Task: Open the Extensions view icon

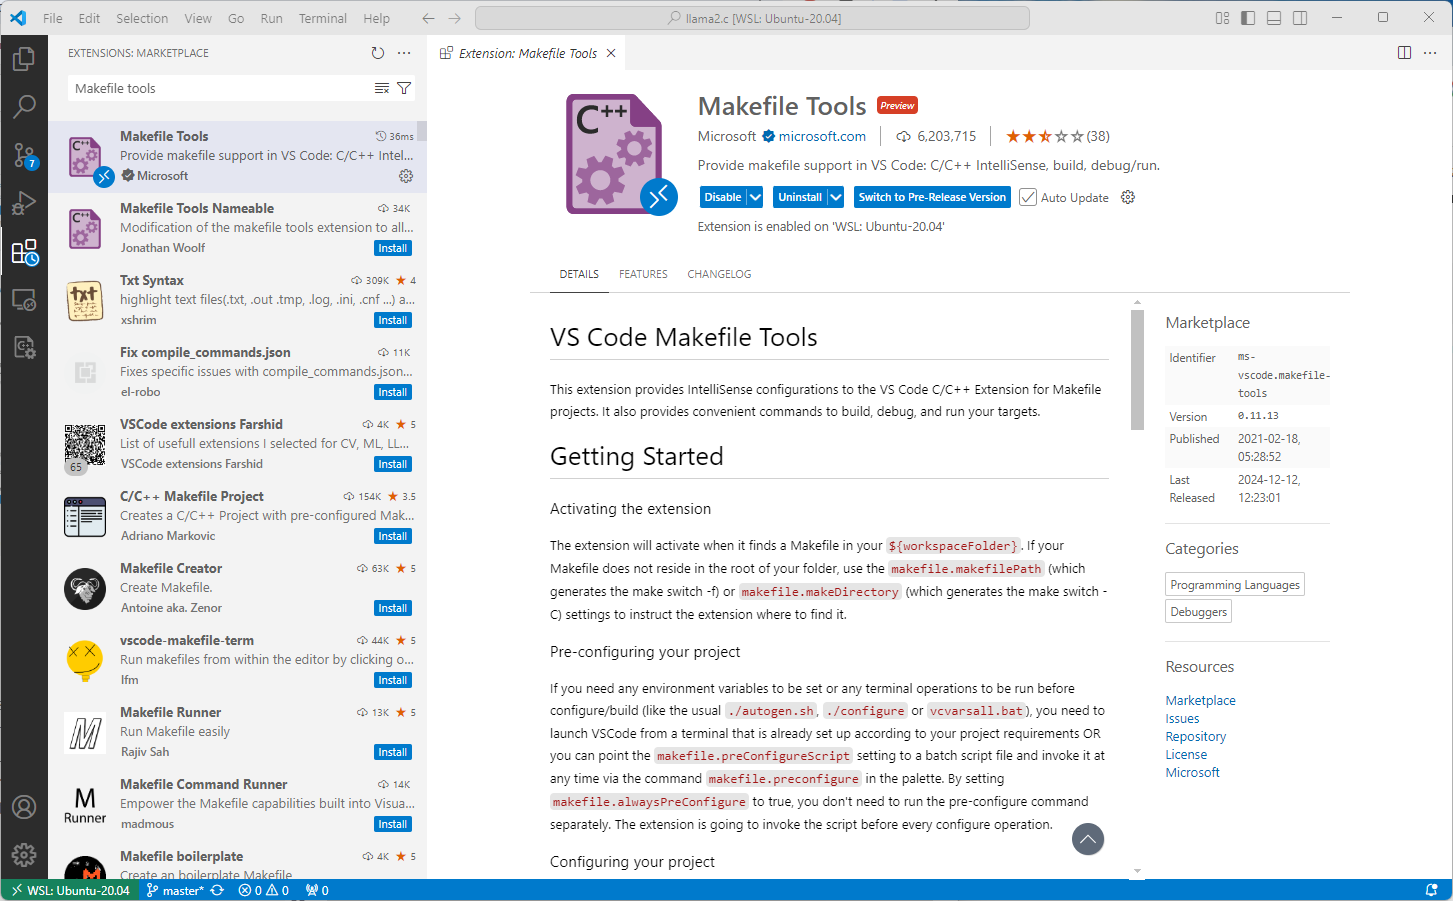Action: tap(24, 252)
